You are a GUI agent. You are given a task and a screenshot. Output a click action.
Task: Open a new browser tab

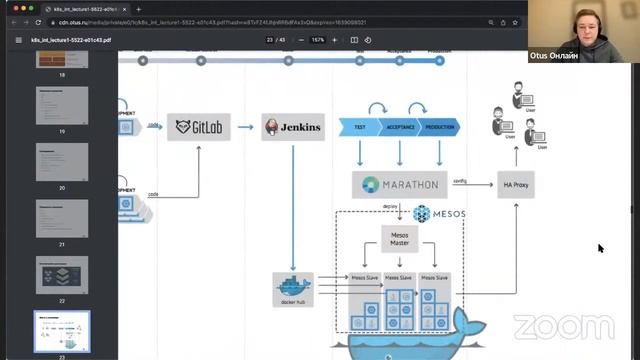(x=139, y=9)
